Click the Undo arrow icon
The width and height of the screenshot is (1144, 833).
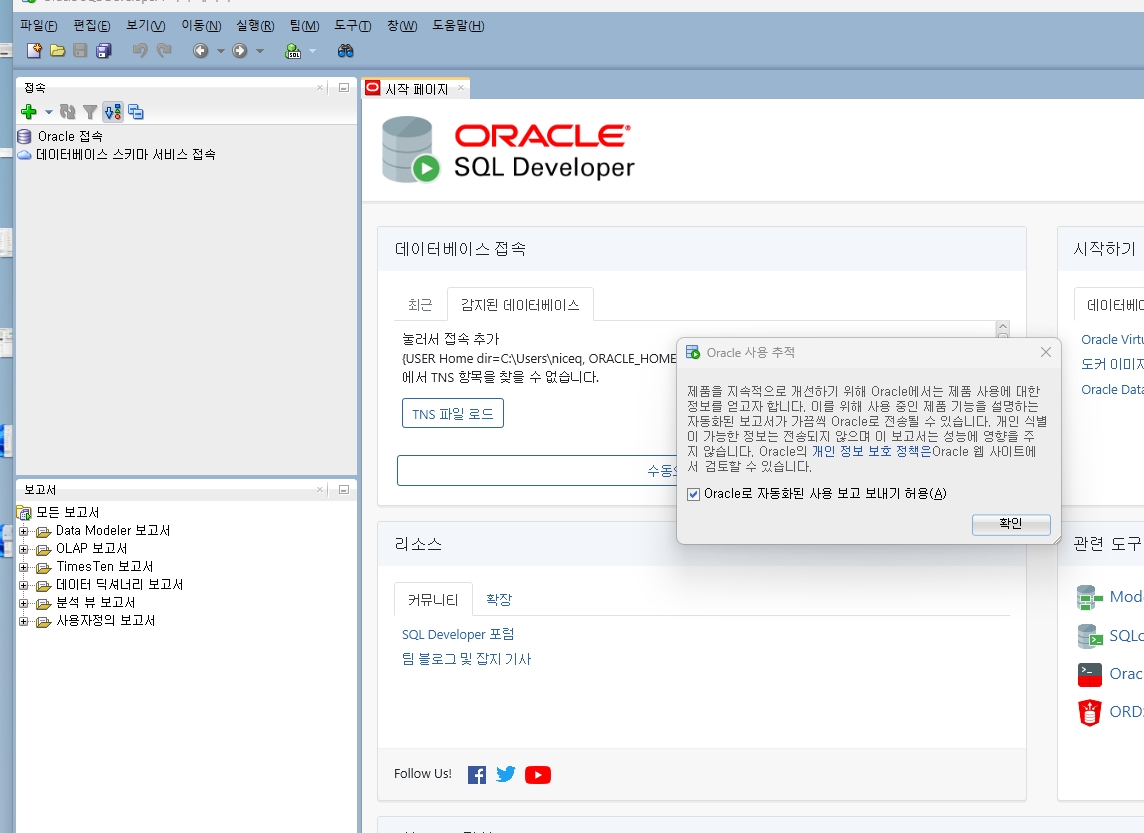tap(140, 50)
